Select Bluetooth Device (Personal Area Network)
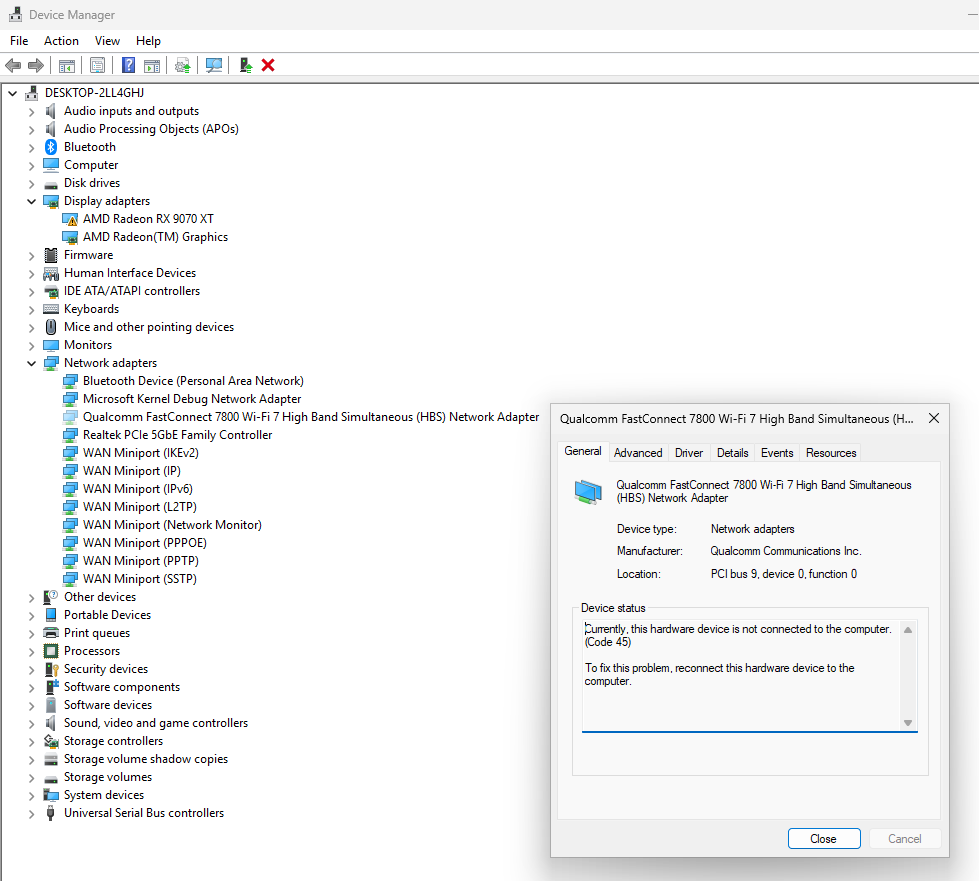This screenshot has height=881, width=979. tap(193, 381)
